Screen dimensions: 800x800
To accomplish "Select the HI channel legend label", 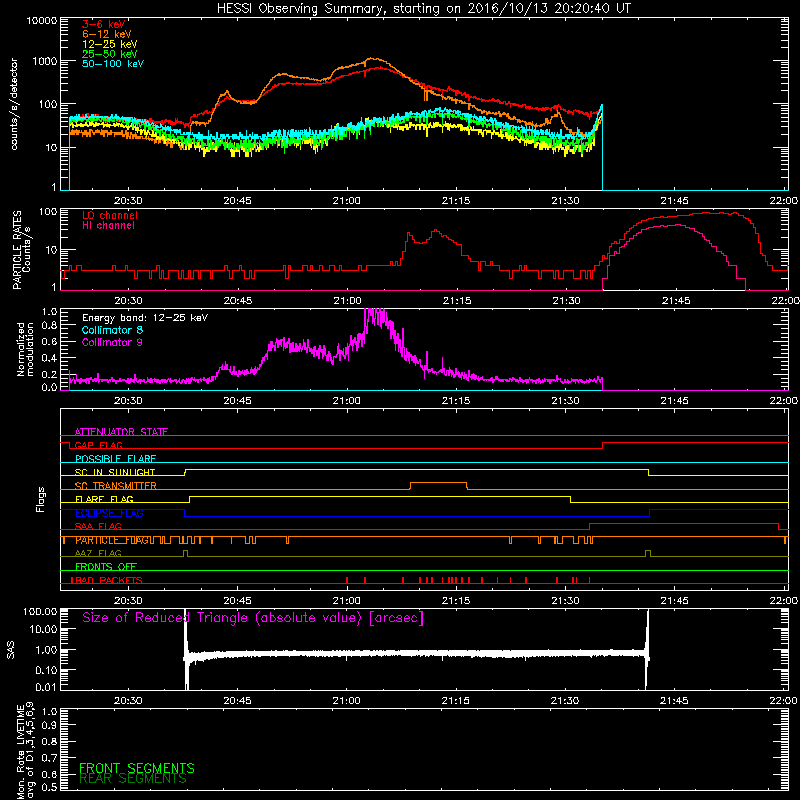I will 108,226.
